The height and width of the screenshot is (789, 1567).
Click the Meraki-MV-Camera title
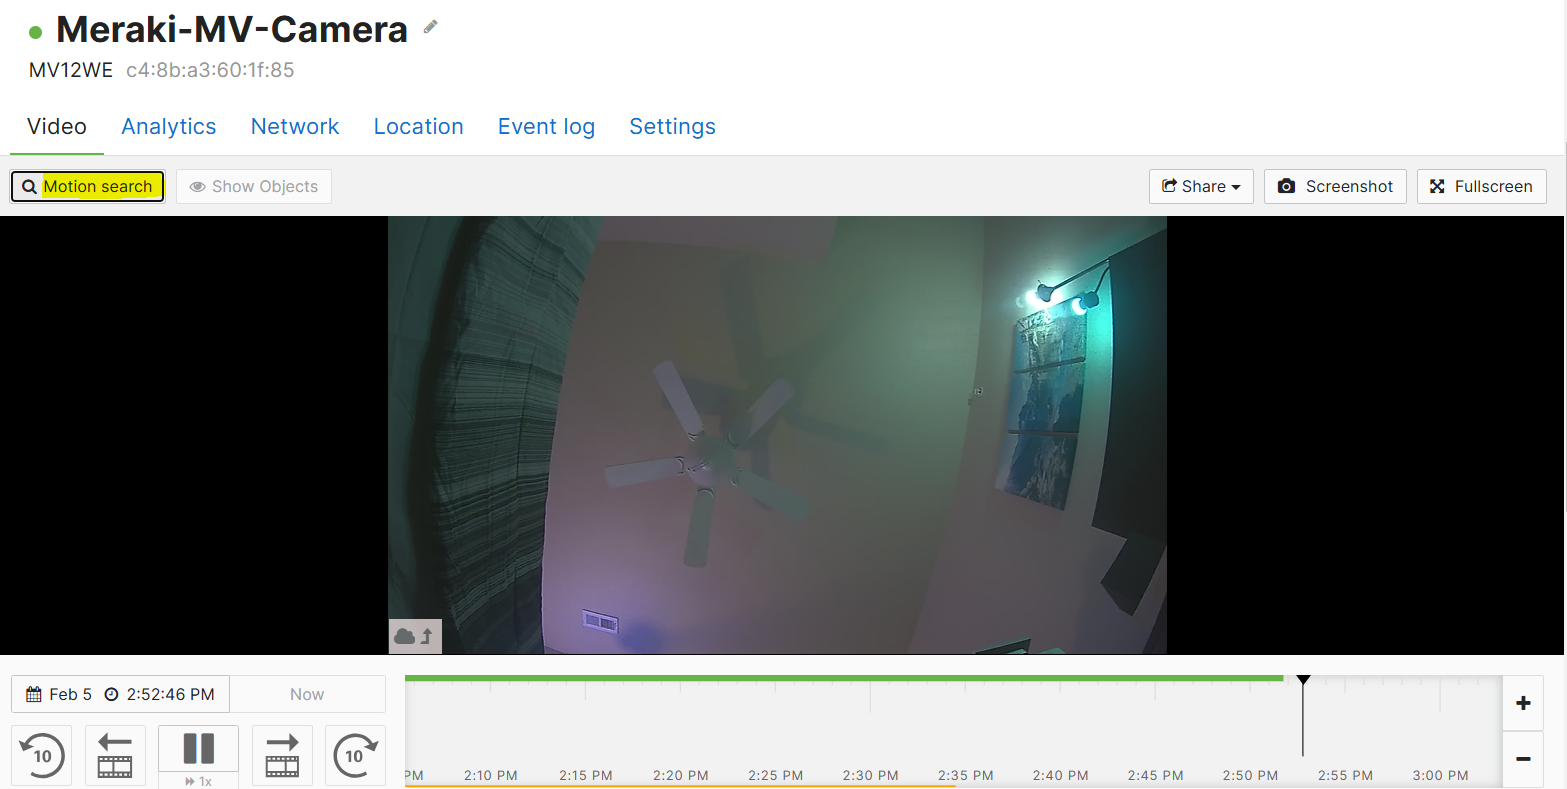[232, 29]
